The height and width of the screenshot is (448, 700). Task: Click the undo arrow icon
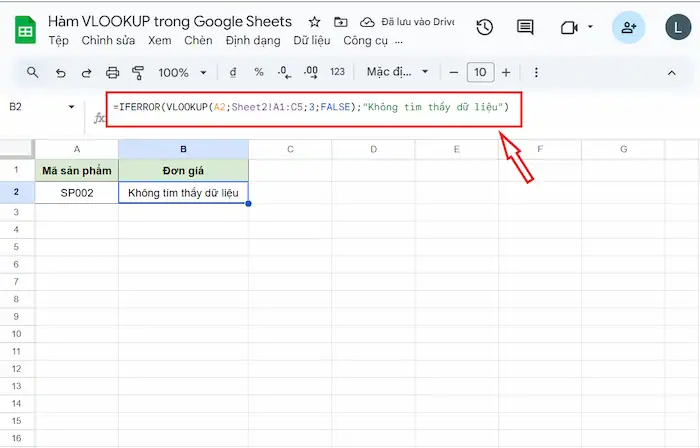61,72
